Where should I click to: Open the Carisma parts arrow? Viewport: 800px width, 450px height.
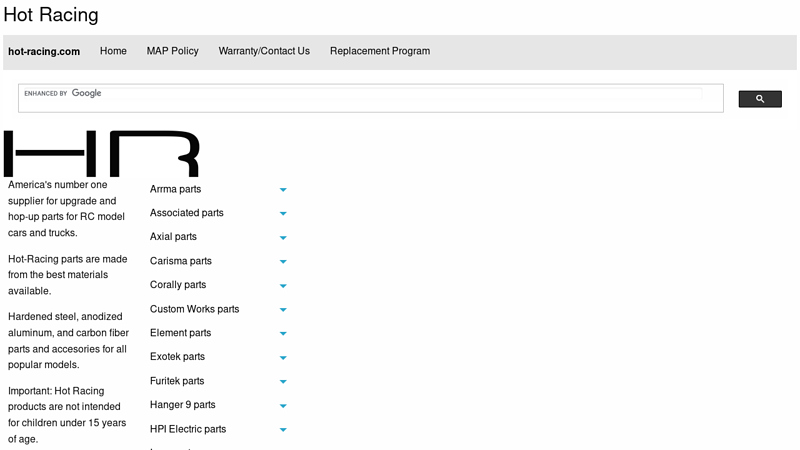click(x=283, y=262)
